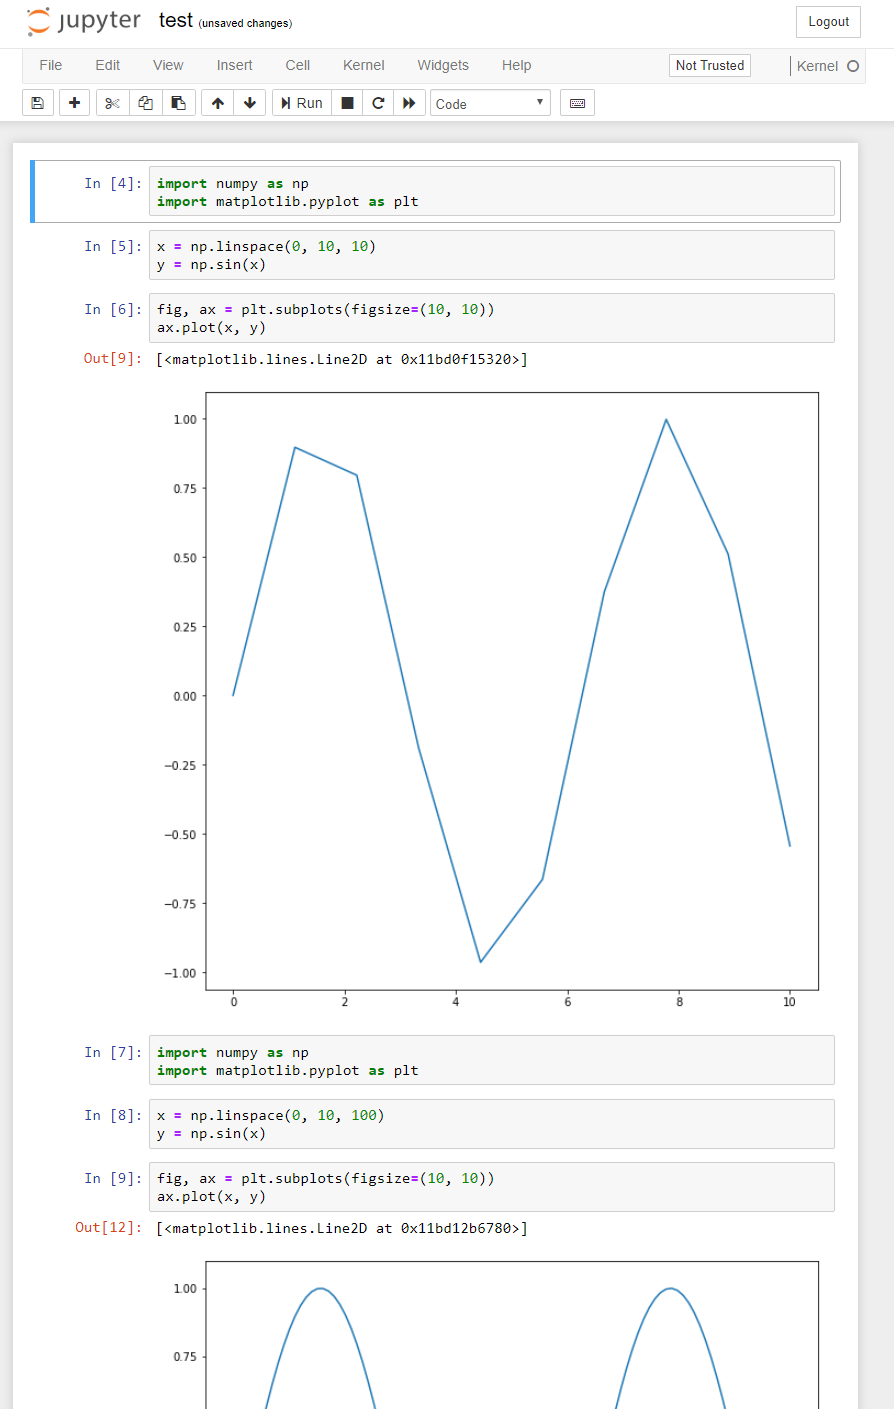Restart the kernel using refresh icon
894x1409 pixels.
[x=378, y=102]
